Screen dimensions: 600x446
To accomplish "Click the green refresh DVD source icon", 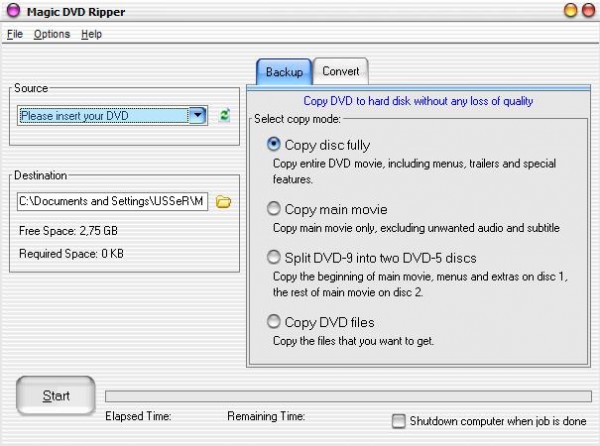I will [x=225, y=115].
